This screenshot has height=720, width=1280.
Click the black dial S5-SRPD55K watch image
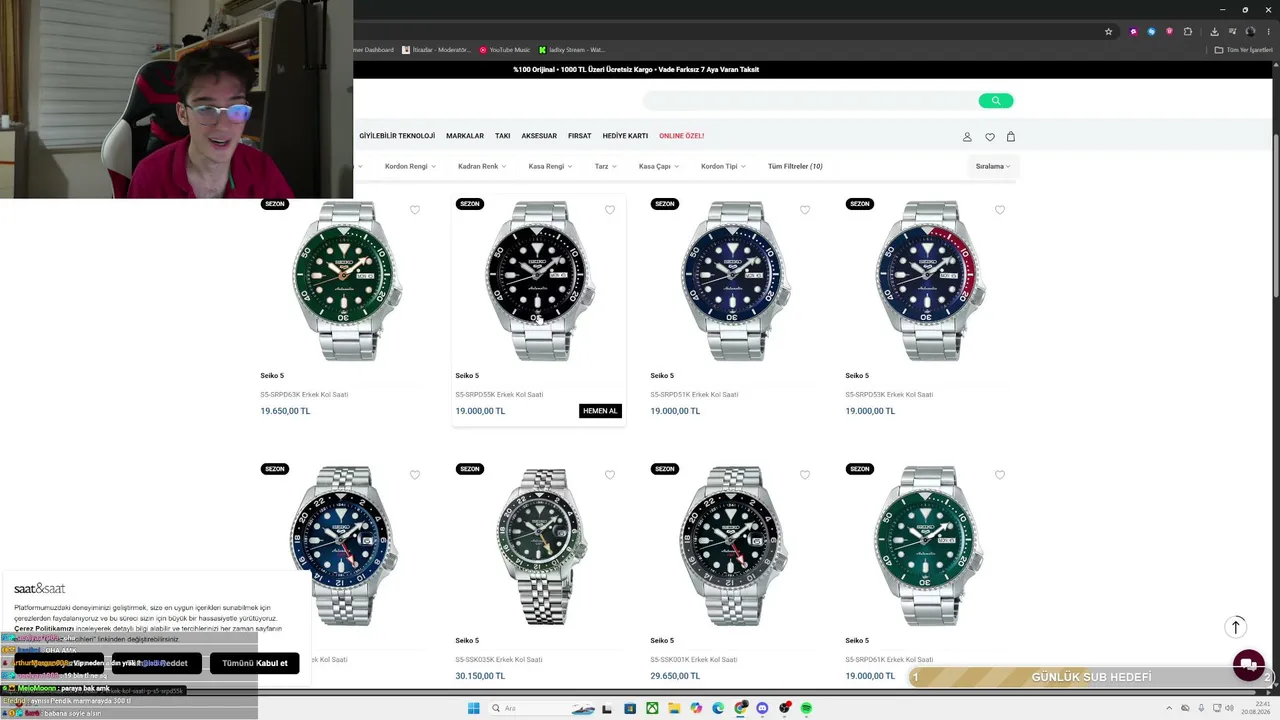(540, 281)
